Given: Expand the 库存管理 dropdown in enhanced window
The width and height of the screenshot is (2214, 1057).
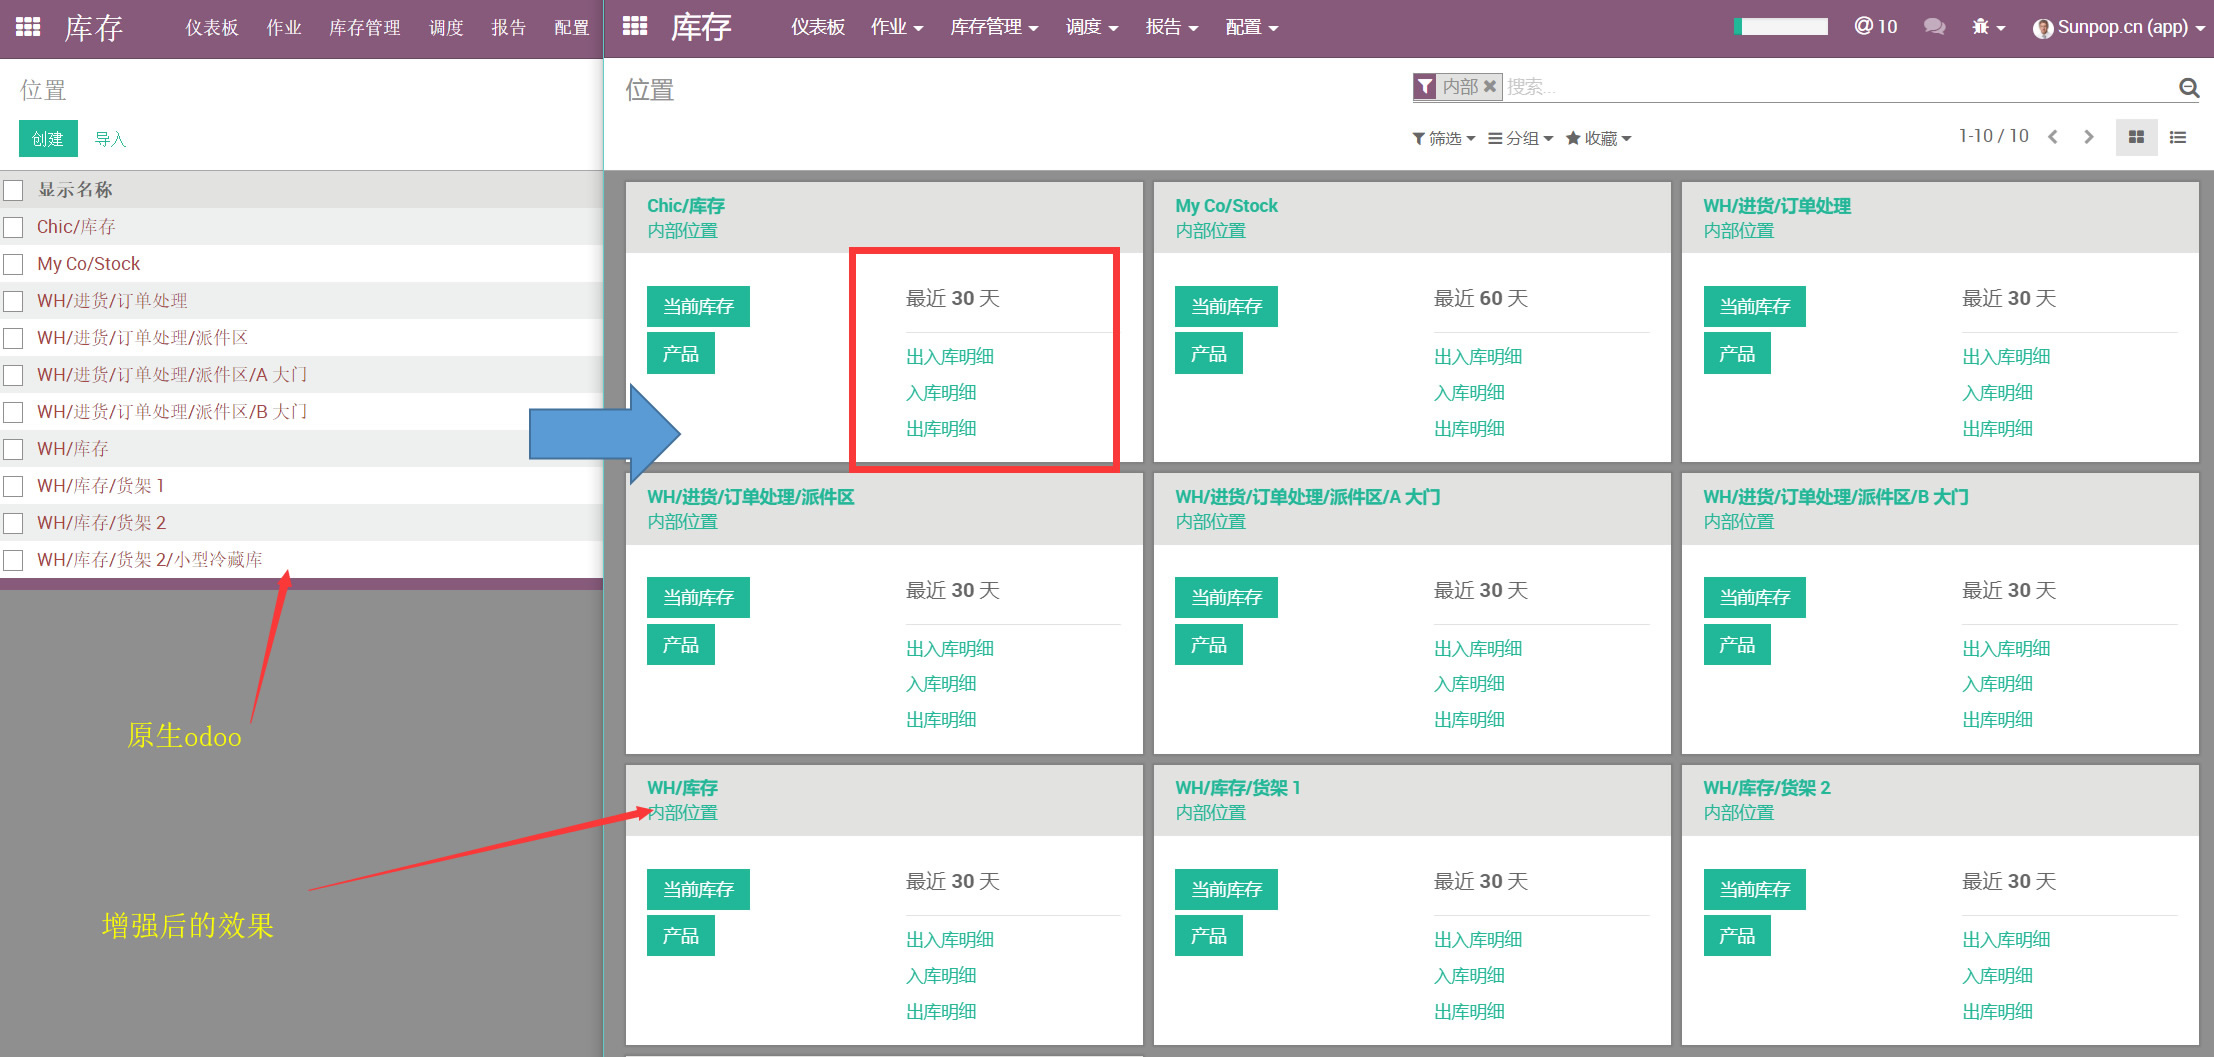Looking at the screenshot, I should point(993,27).
